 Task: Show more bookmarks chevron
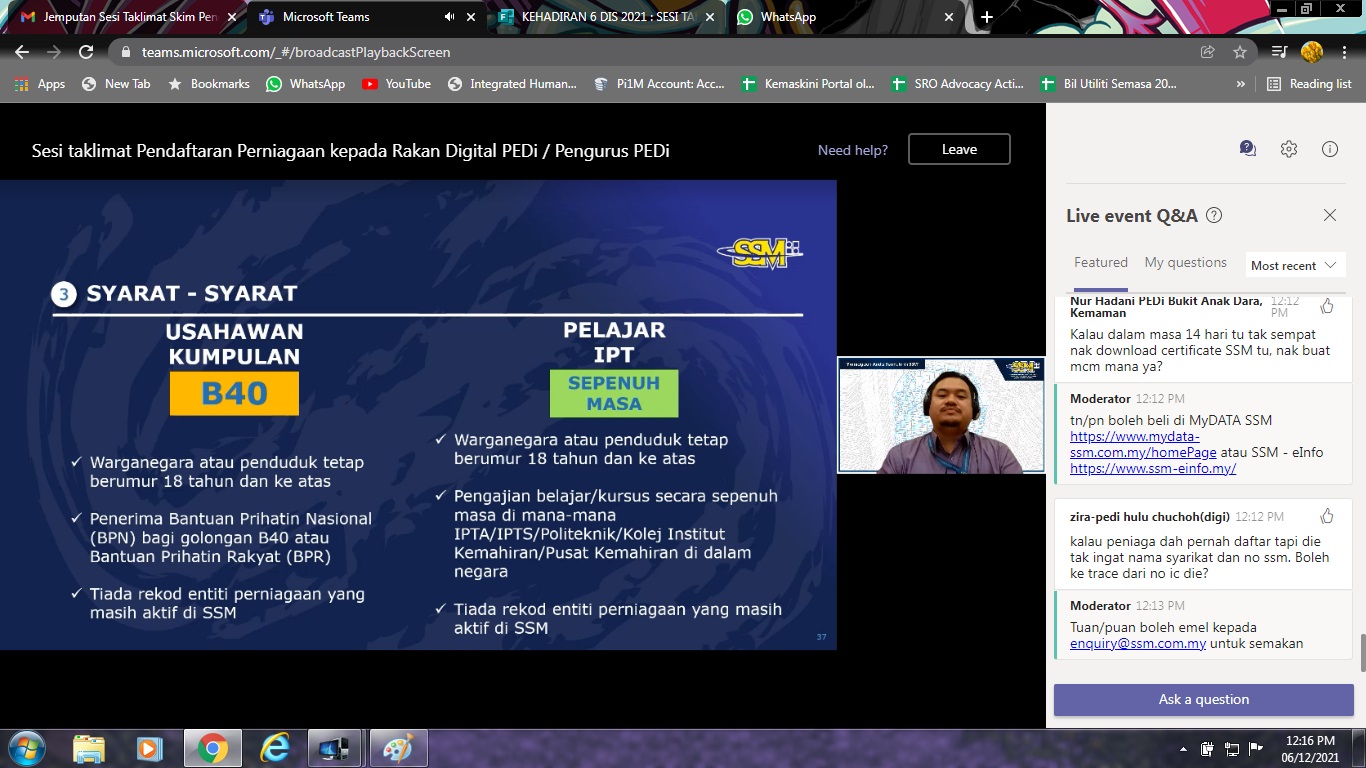[1241, 84]
